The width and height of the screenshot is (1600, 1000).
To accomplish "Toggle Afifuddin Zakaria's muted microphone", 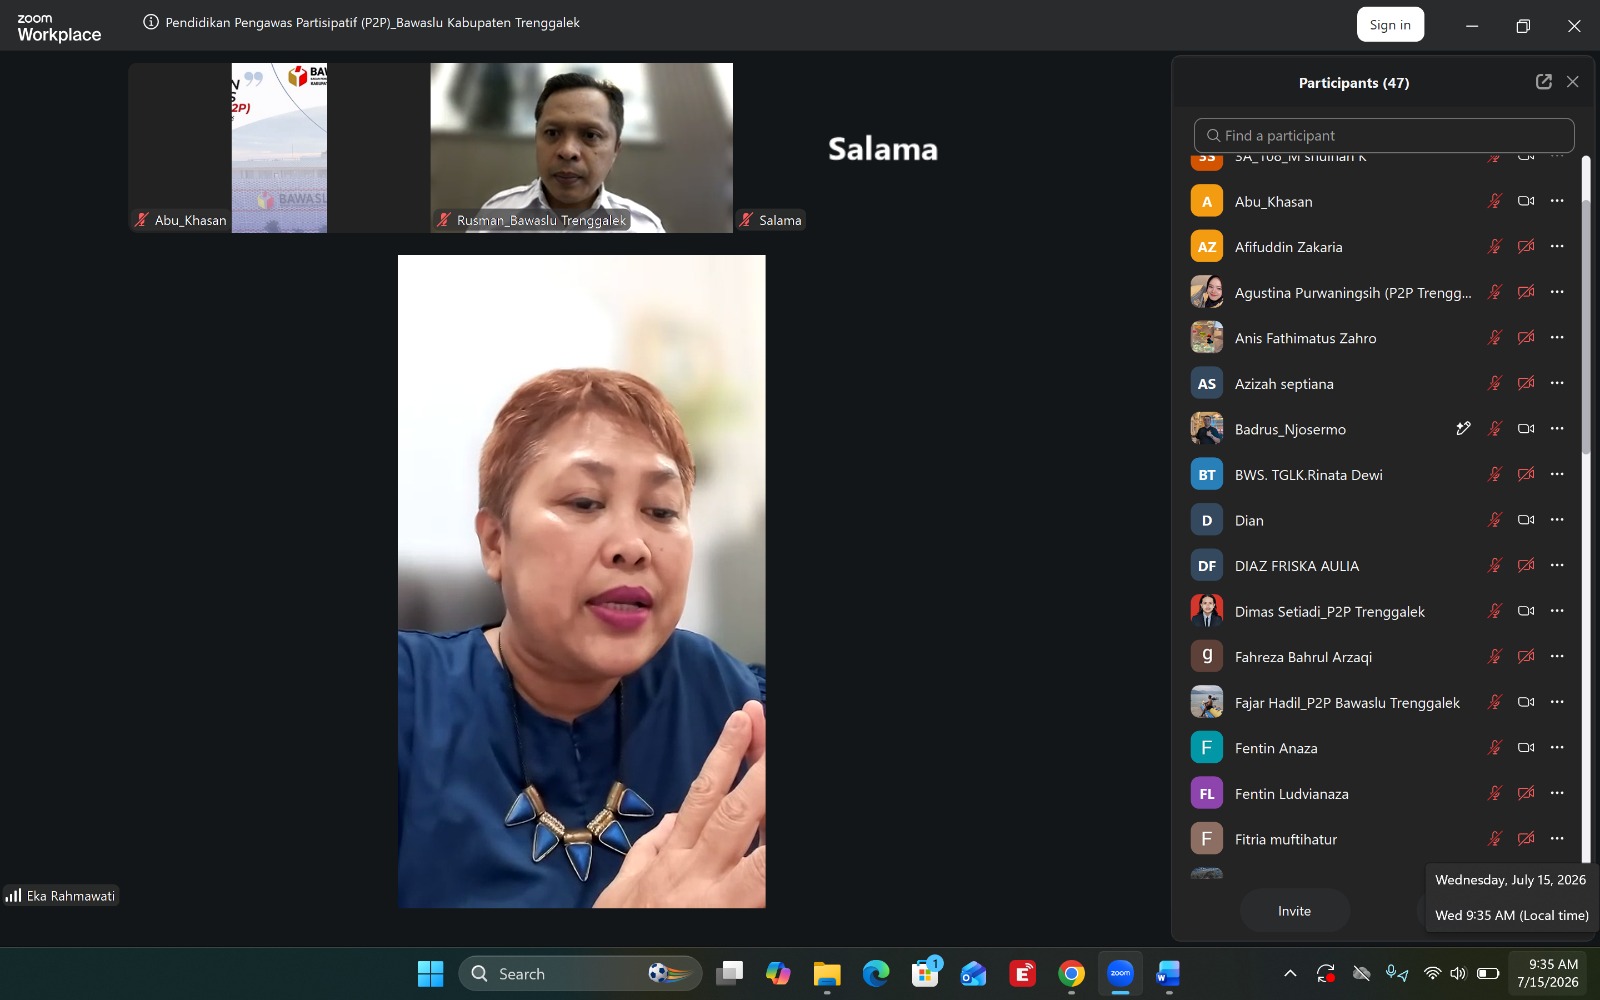I will point(1495,247).
